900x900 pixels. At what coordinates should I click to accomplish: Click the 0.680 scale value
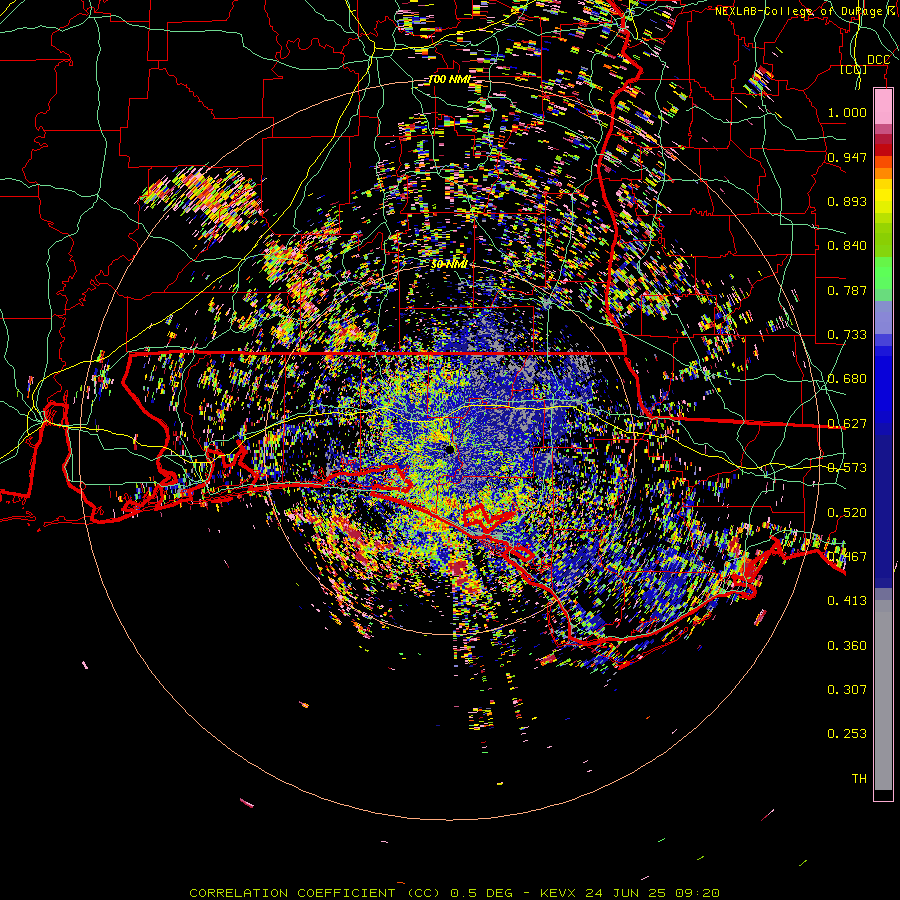pos(847,379)
